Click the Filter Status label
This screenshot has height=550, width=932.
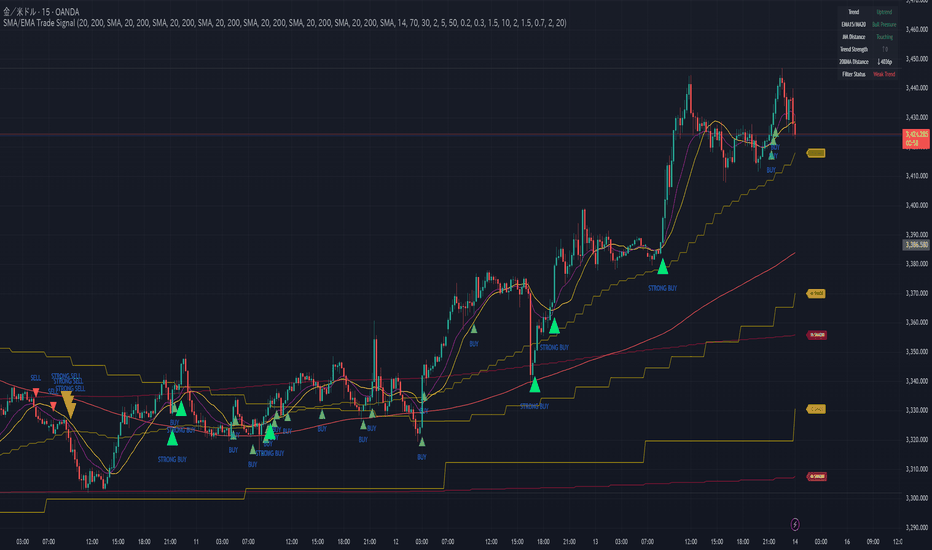point(854,74)
